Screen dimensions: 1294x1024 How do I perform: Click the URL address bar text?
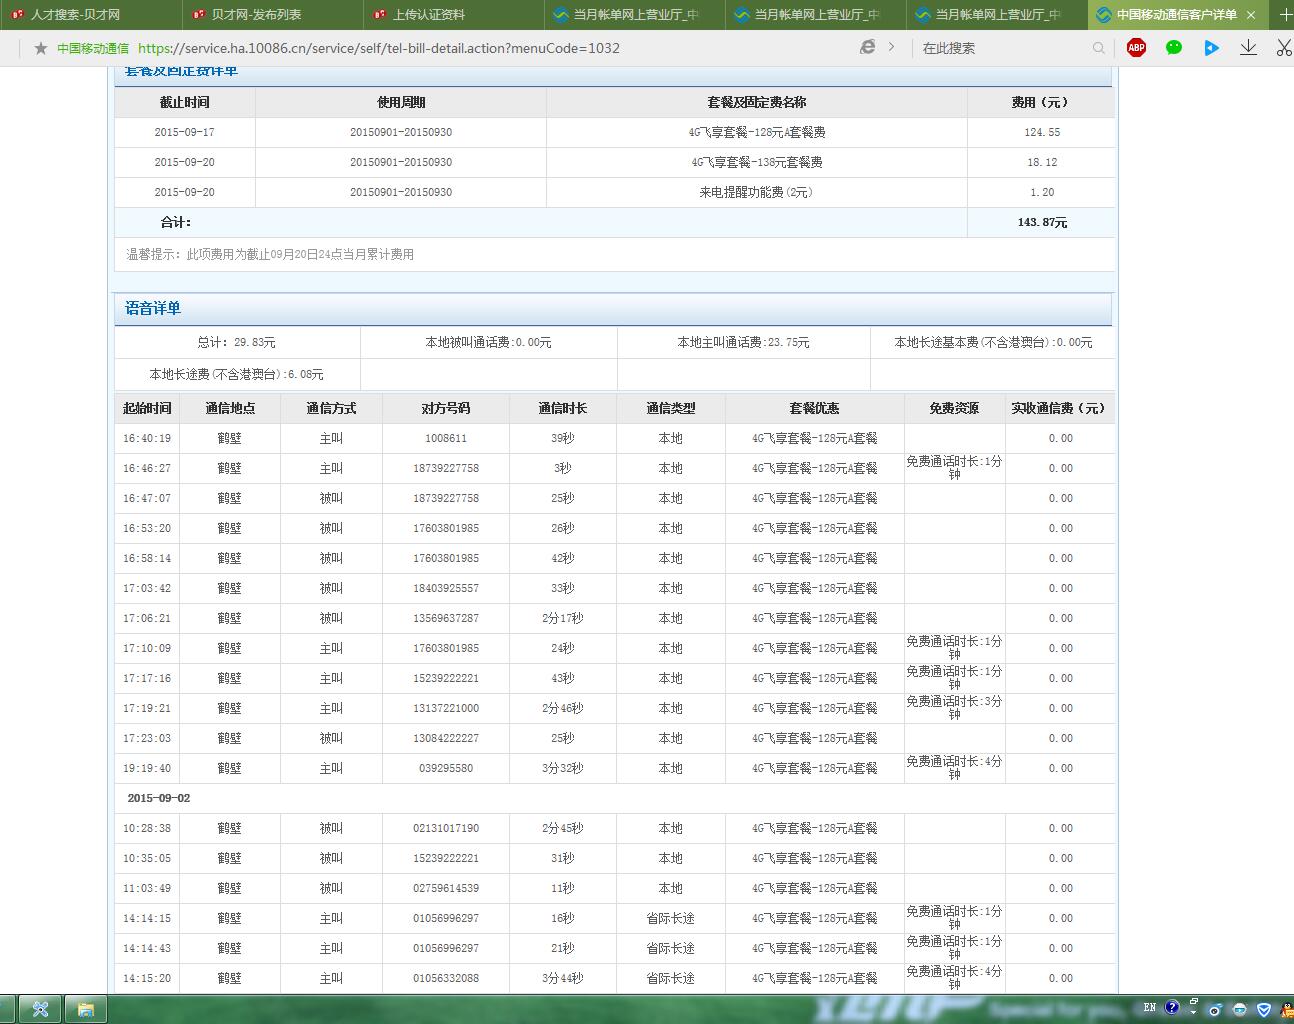pyautogui.click(x=378, y=48)
